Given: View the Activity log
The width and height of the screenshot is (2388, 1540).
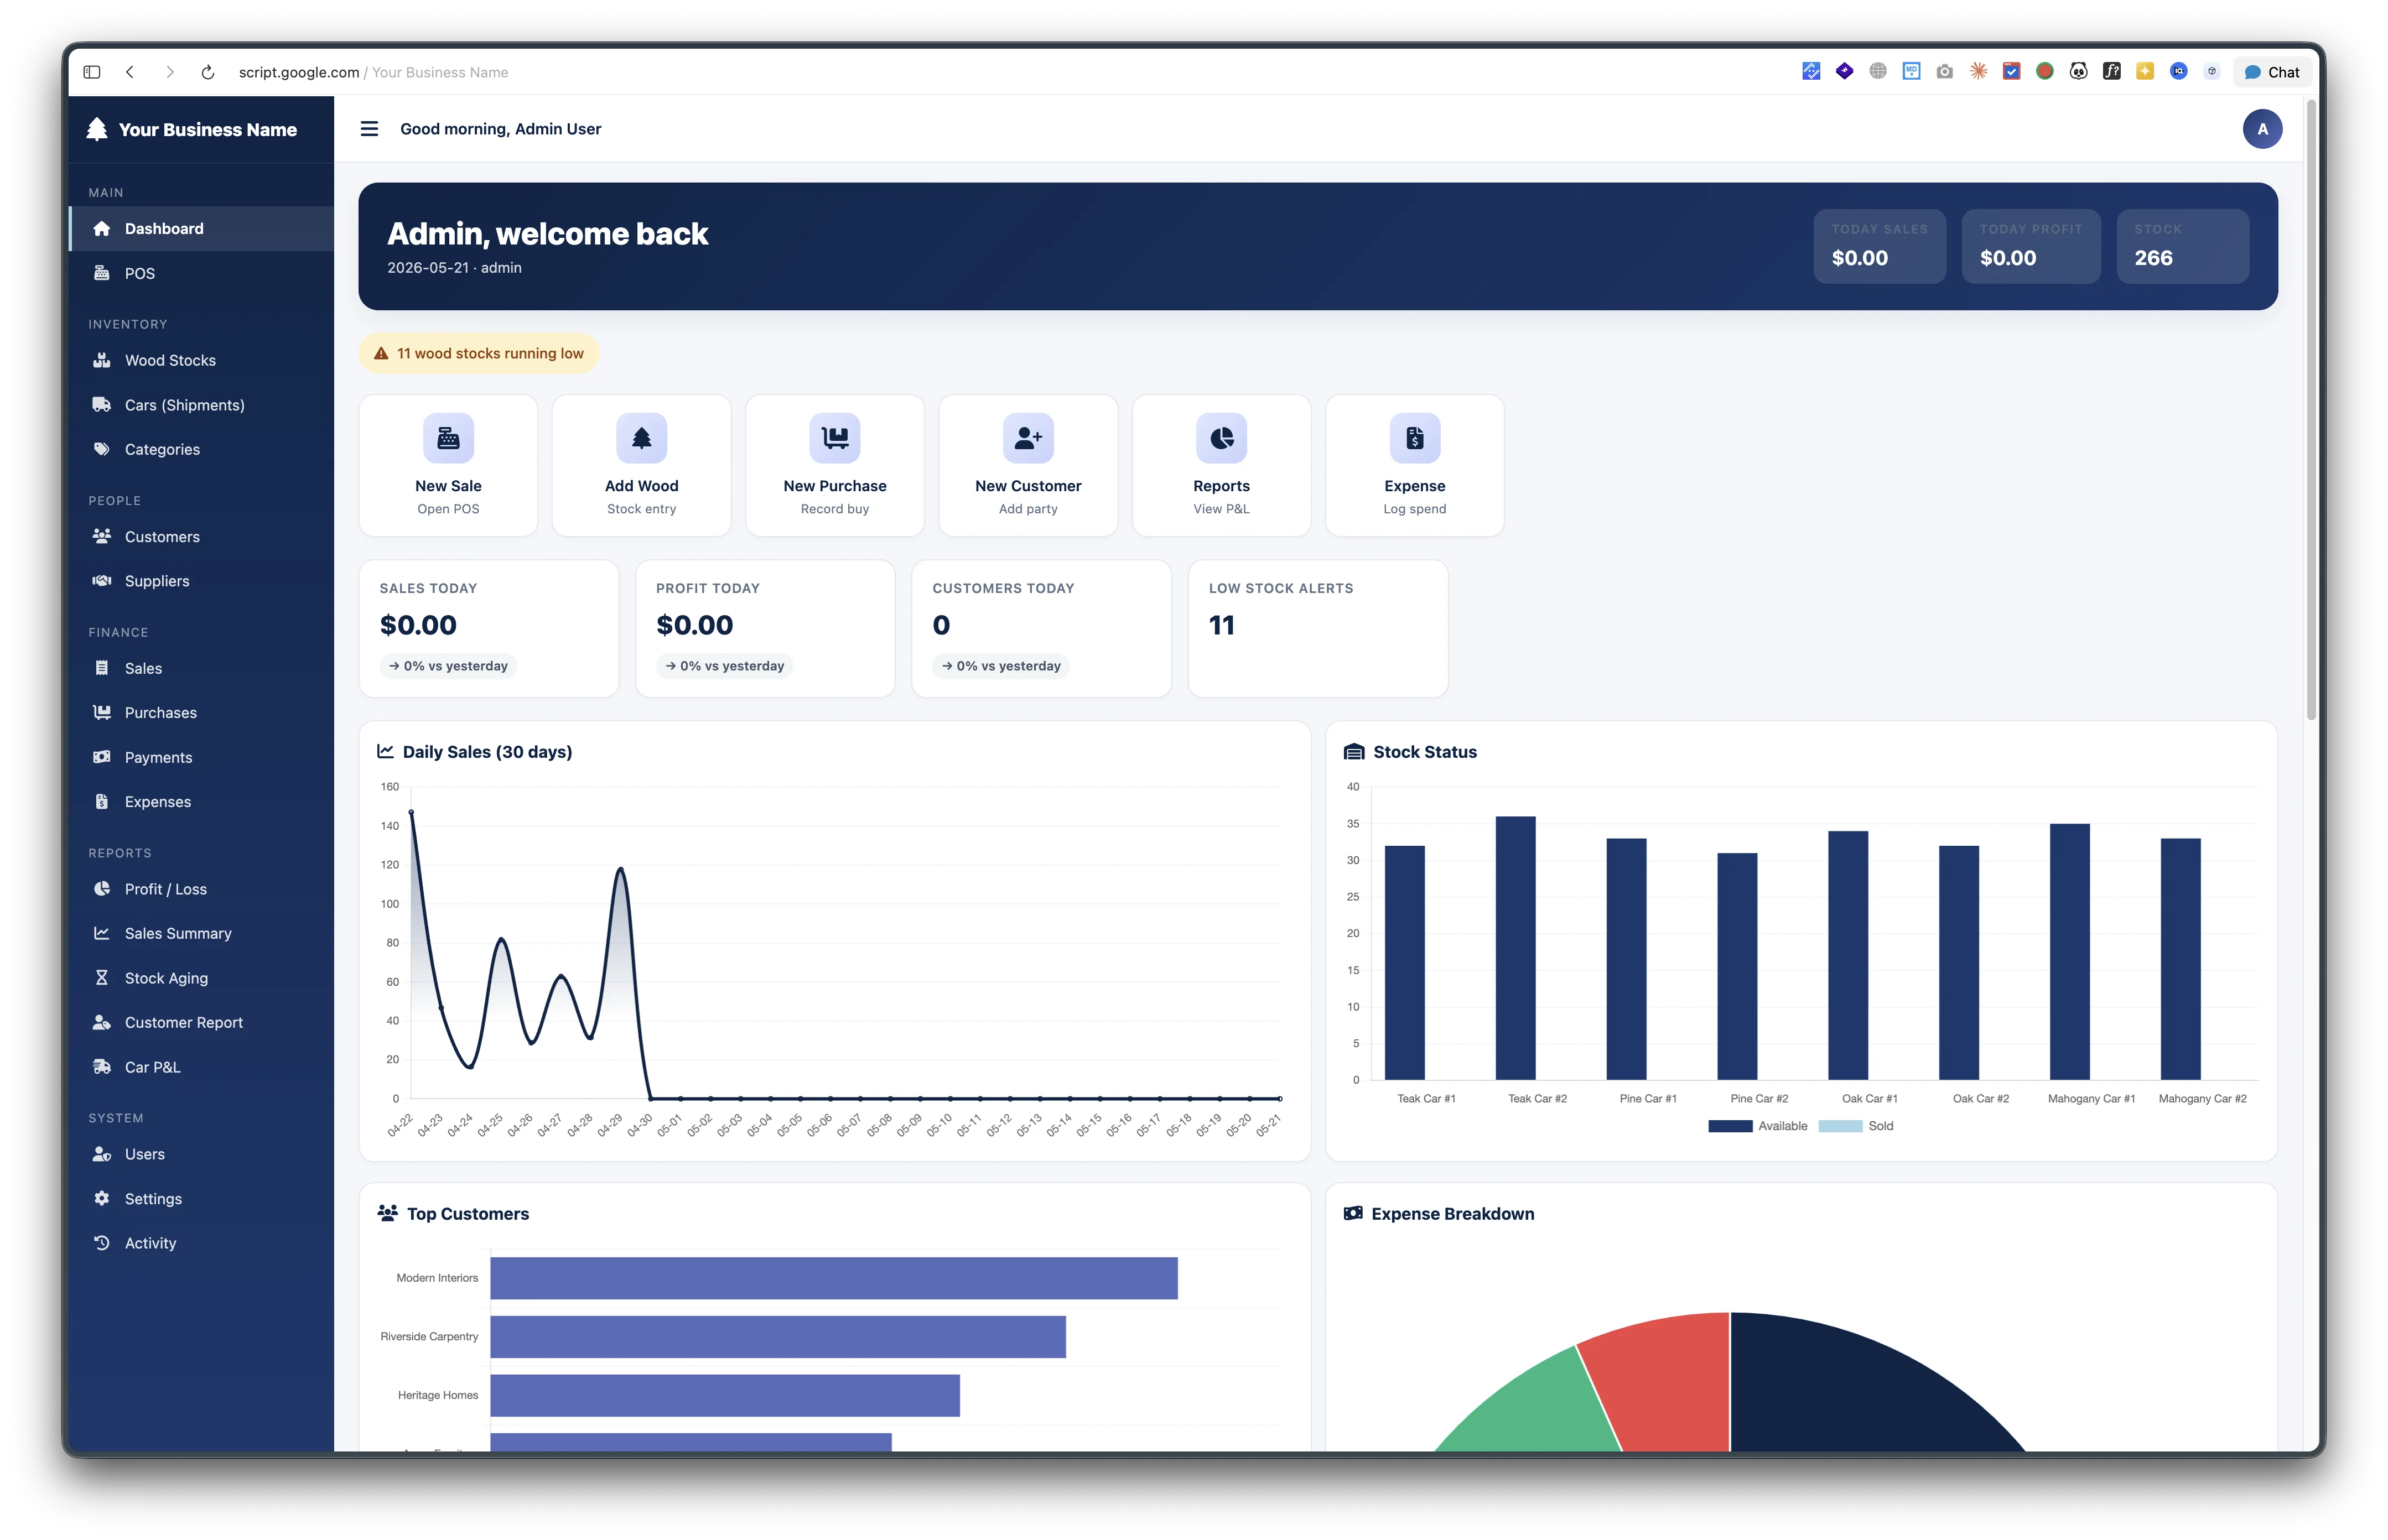Looking at the screenshot, I should pyautogui.click(x=201, y=1243).
